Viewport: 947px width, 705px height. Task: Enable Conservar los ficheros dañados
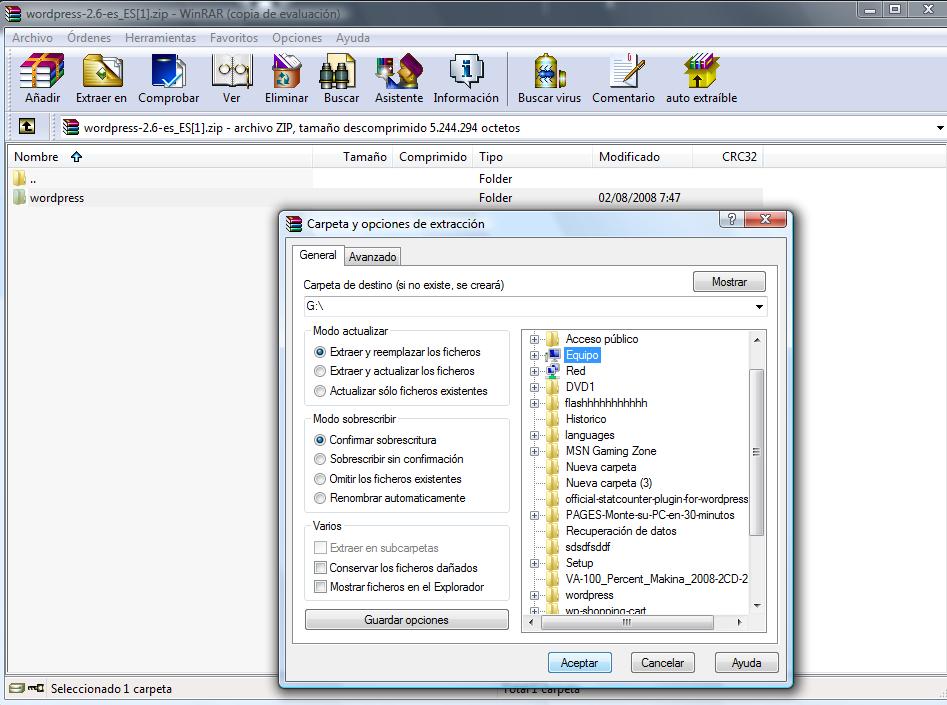pos(321,568)
